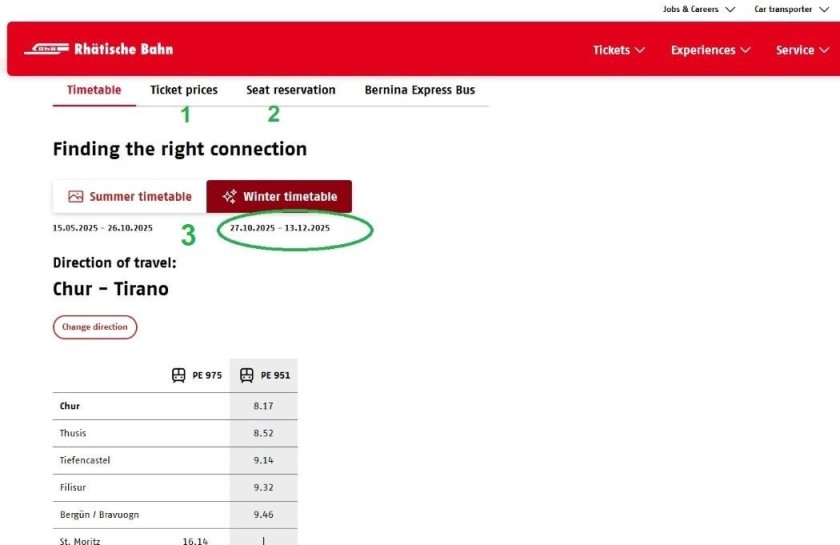Switch to the Ticket prices tab
This screenshot has width=840, height=545.
(184, 90)
